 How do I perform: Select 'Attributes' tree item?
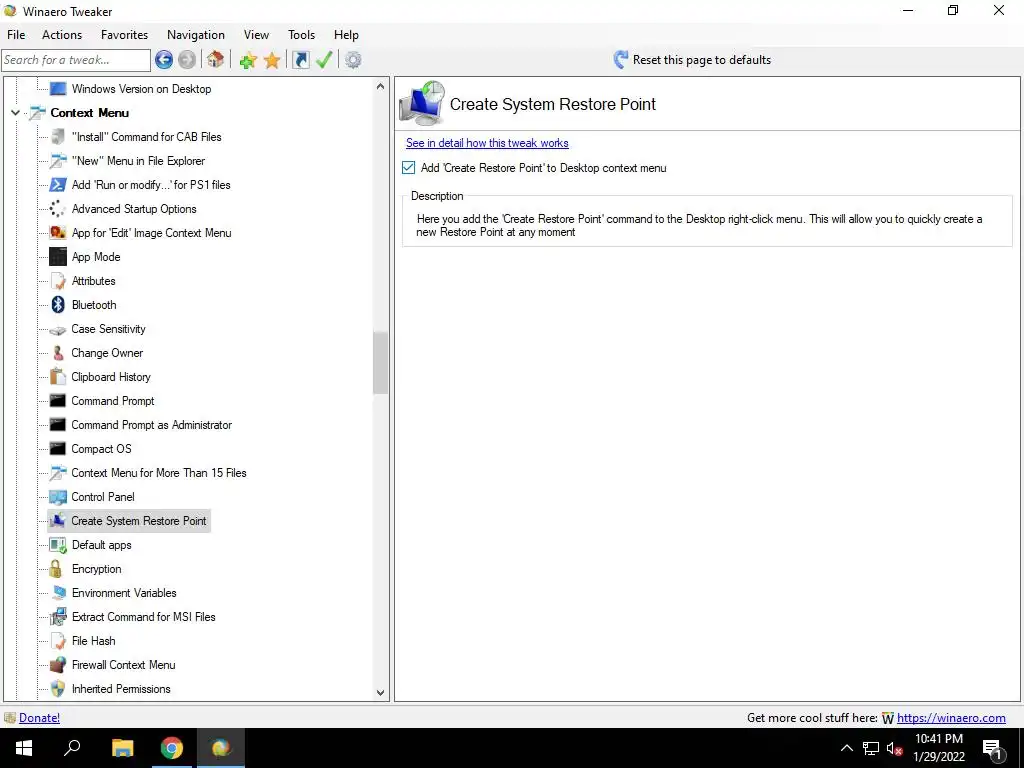[93, 281]
